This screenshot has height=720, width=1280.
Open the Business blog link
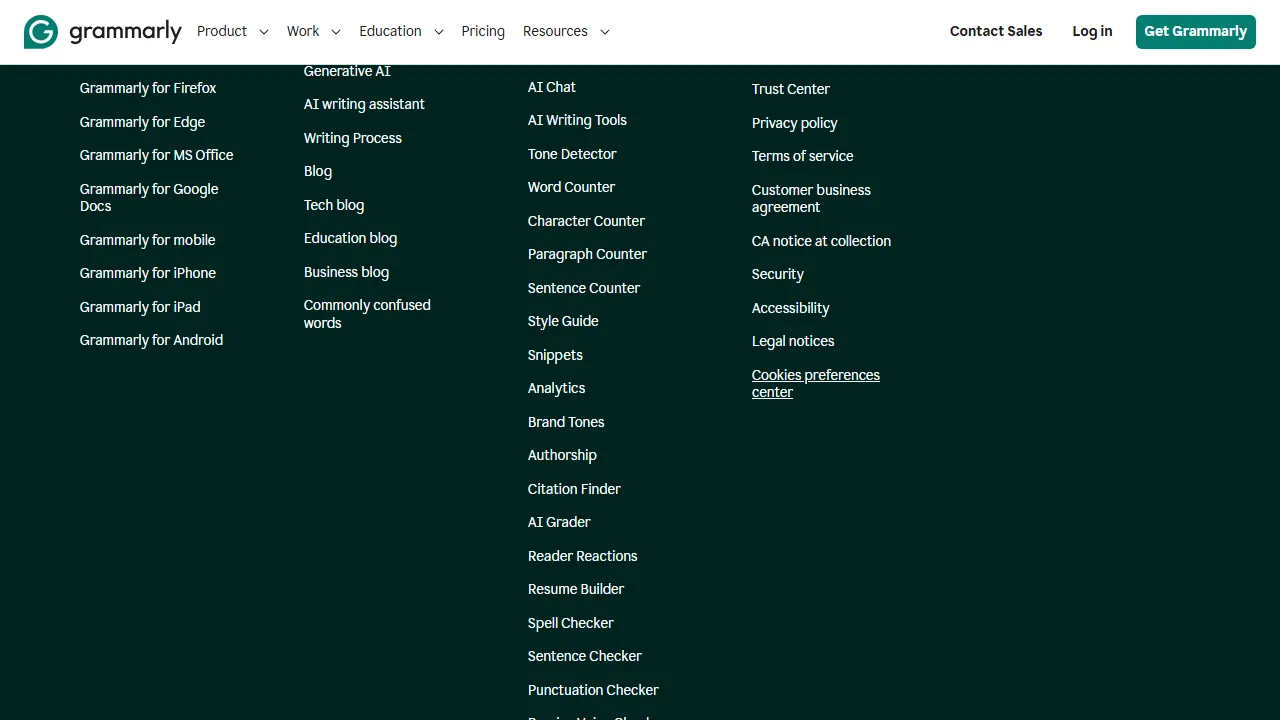tap(346, 272)
